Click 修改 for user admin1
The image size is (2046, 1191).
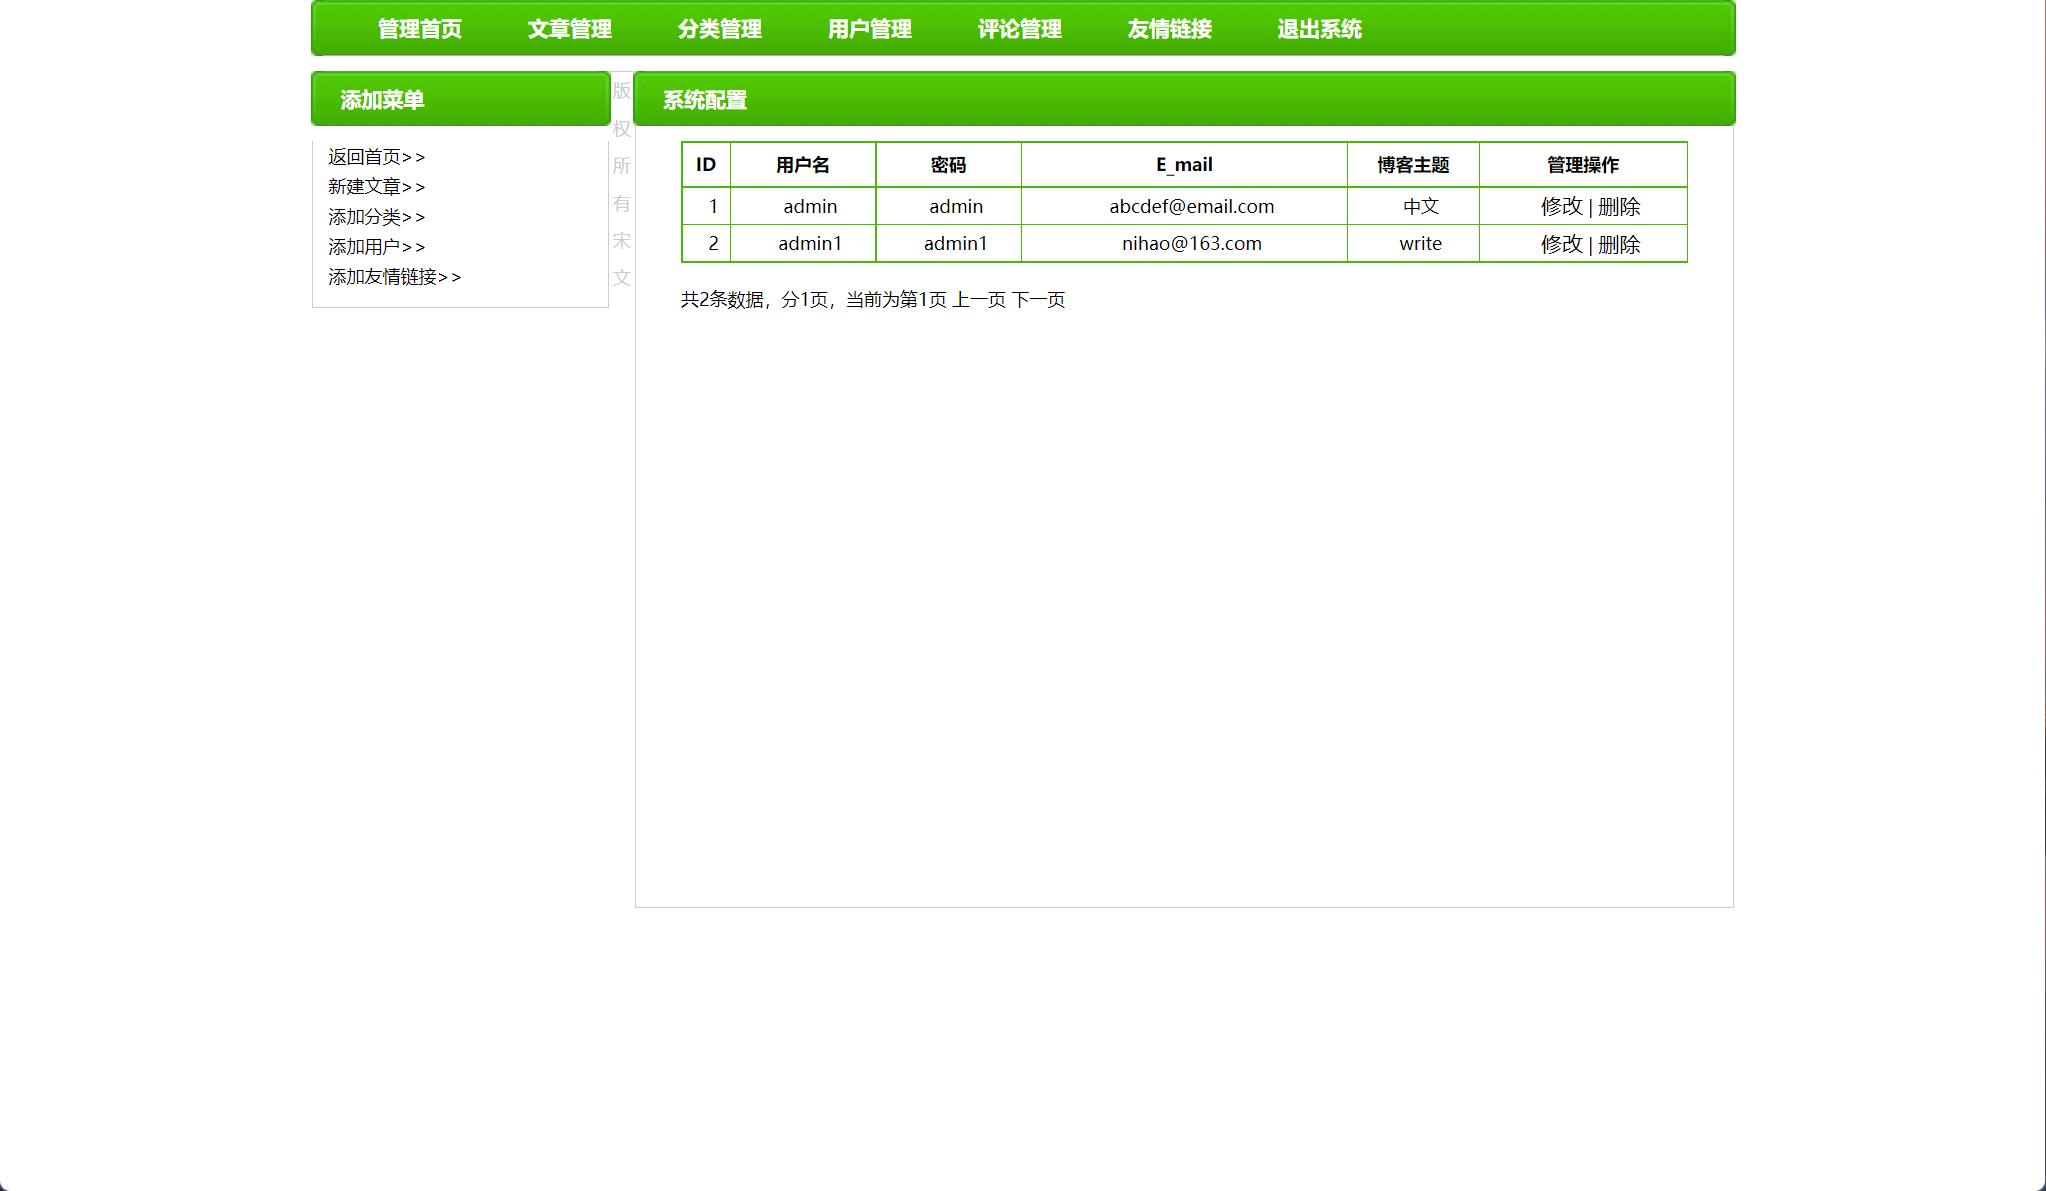click(x=1561, y=244)
